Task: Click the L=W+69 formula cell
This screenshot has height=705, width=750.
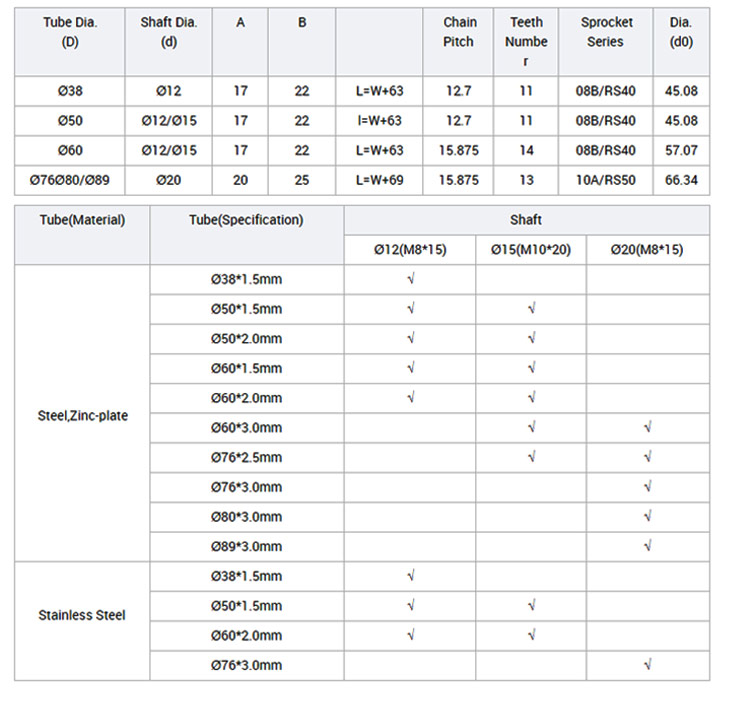Action: pyautogui.click(x=379, y=180)
